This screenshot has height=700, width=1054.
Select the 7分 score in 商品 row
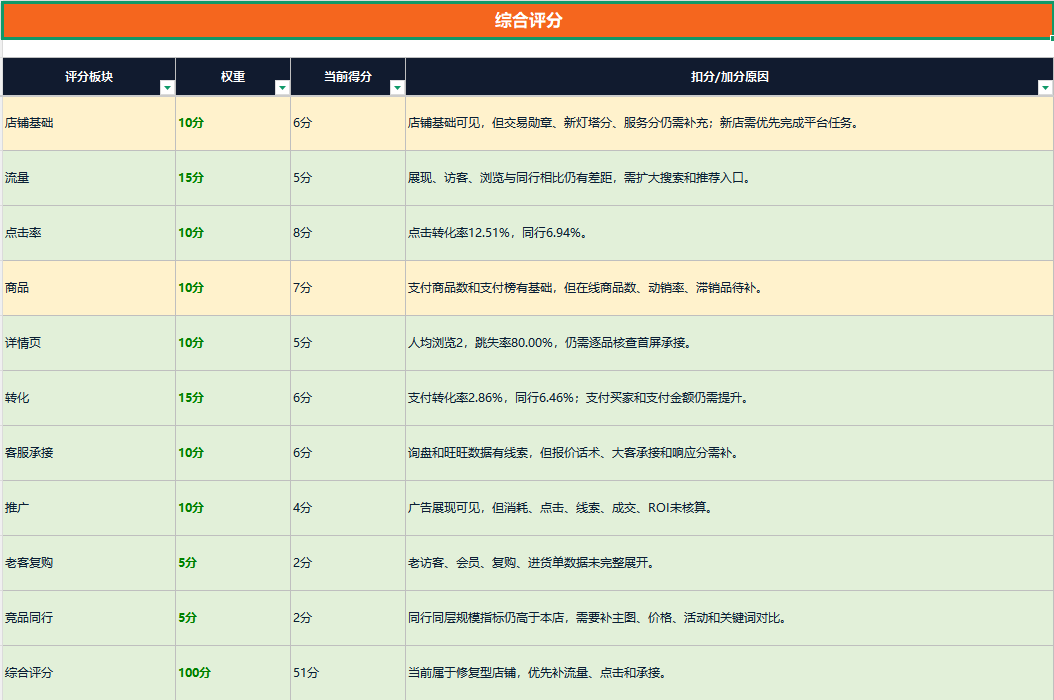[348, 288]
